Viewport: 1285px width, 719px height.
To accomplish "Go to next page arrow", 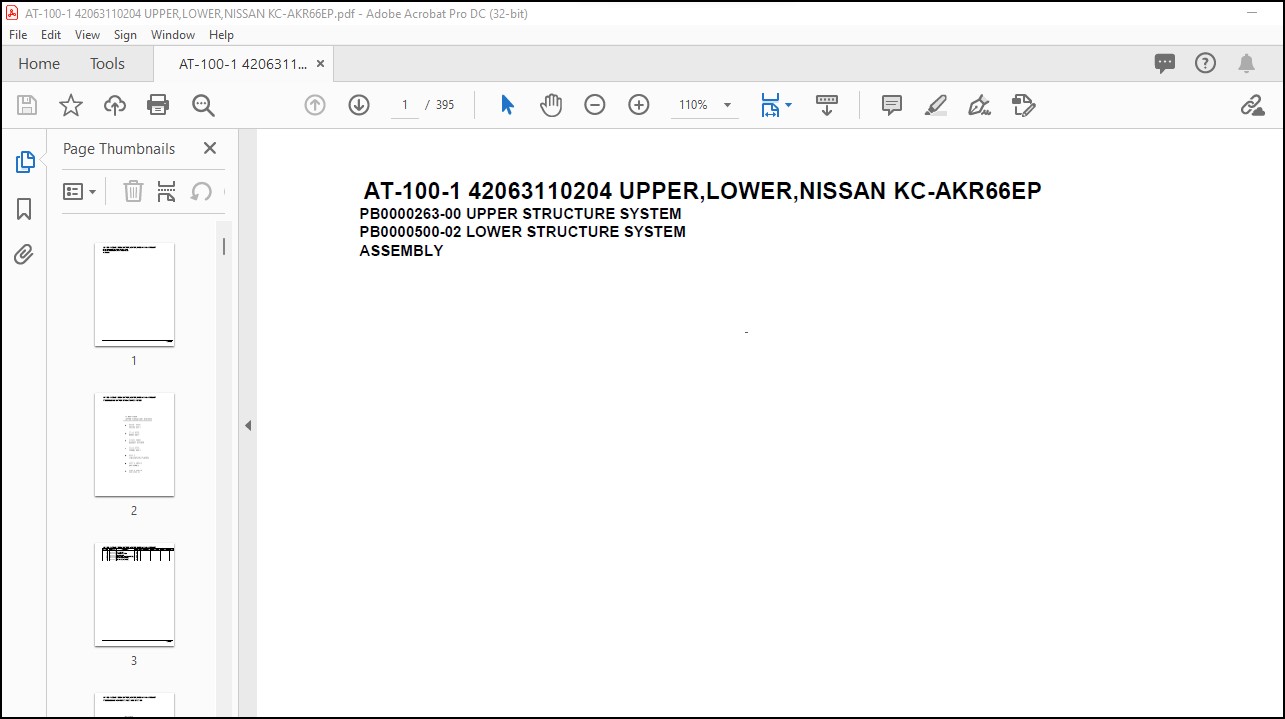I will coord(359,105).
